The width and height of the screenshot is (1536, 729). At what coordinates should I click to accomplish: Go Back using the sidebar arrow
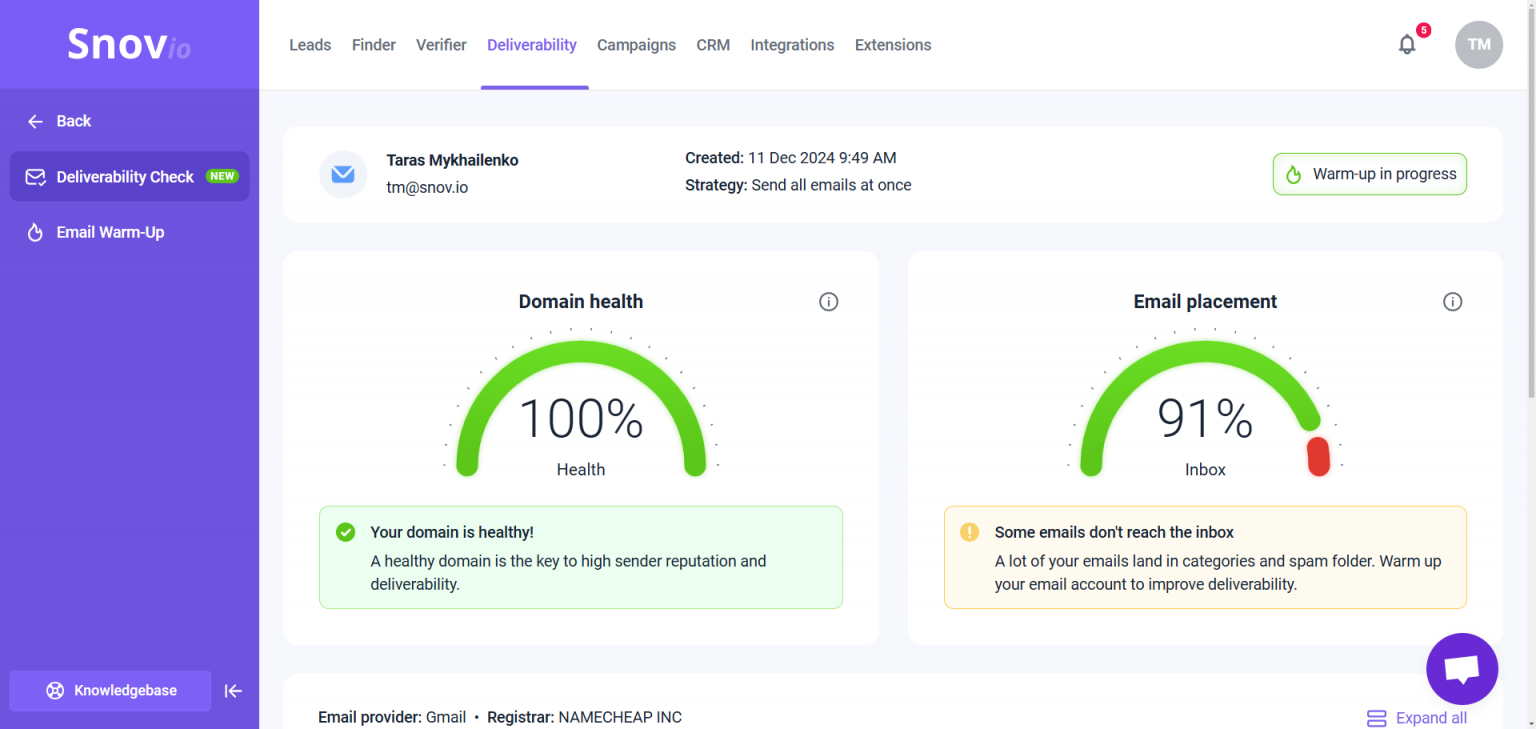[59, 121]
